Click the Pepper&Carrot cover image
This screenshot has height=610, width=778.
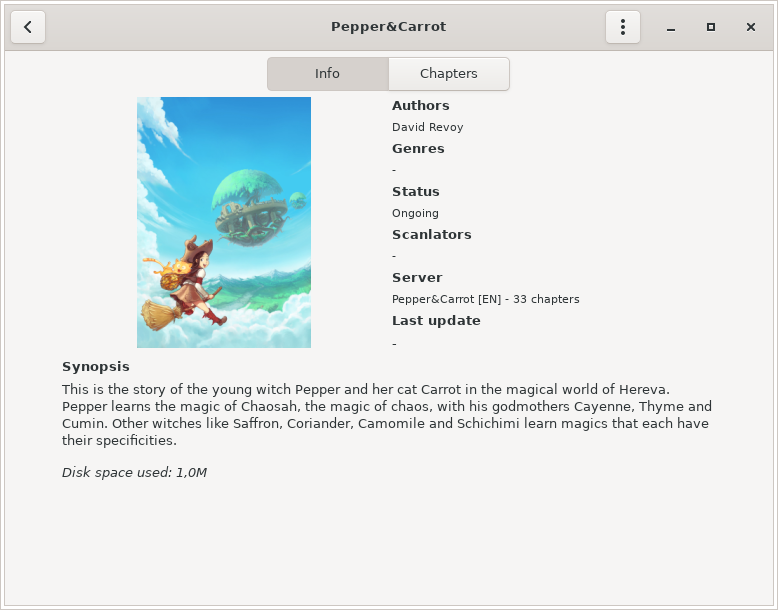pos(224,222)
